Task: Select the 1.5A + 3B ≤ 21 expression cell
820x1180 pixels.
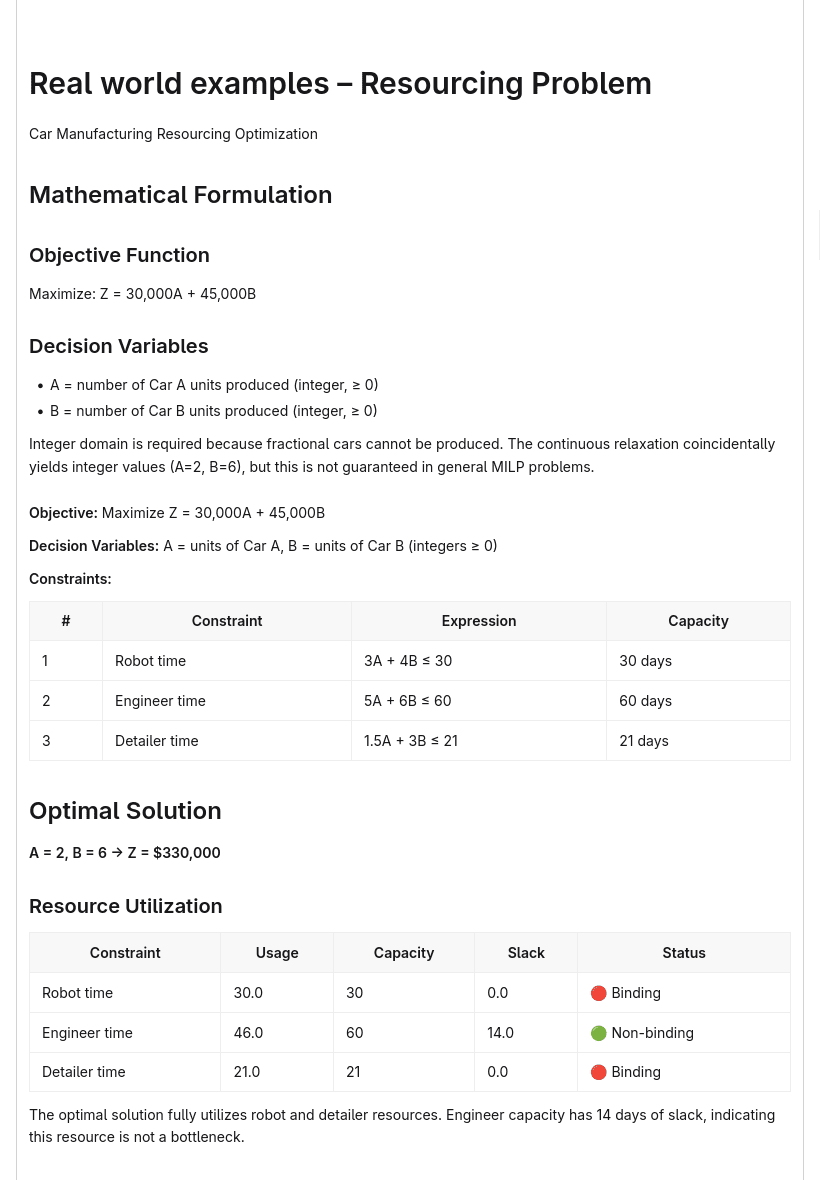Action: click(478, 741)
